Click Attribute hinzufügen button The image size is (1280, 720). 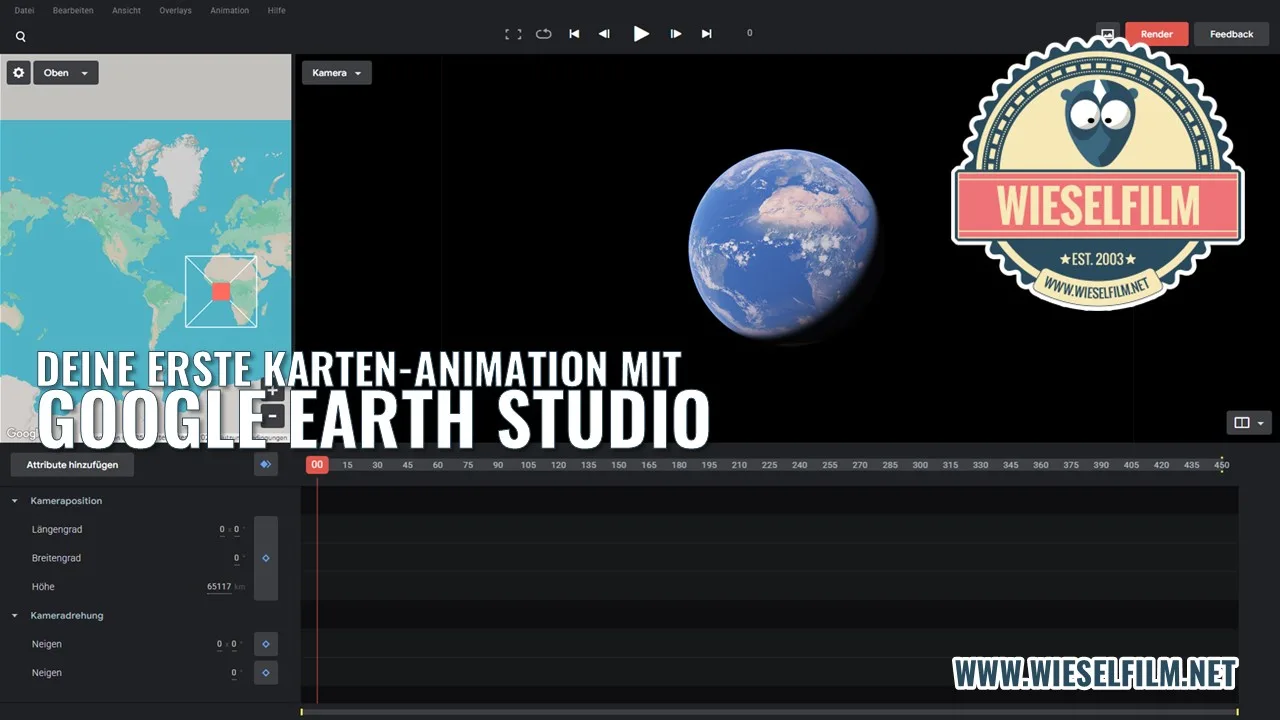click(x=72, y=465)
